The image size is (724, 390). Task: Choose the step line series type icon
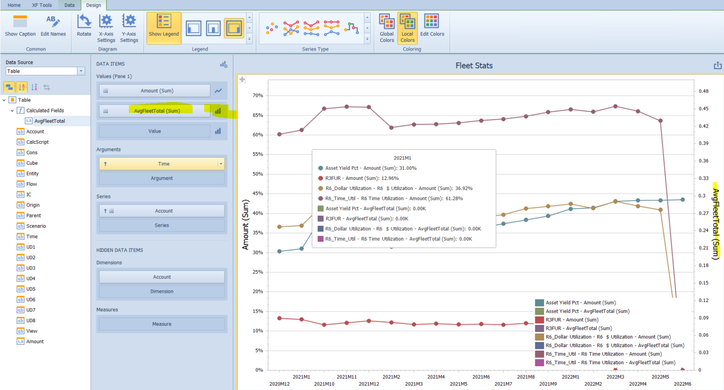[351, 28]
